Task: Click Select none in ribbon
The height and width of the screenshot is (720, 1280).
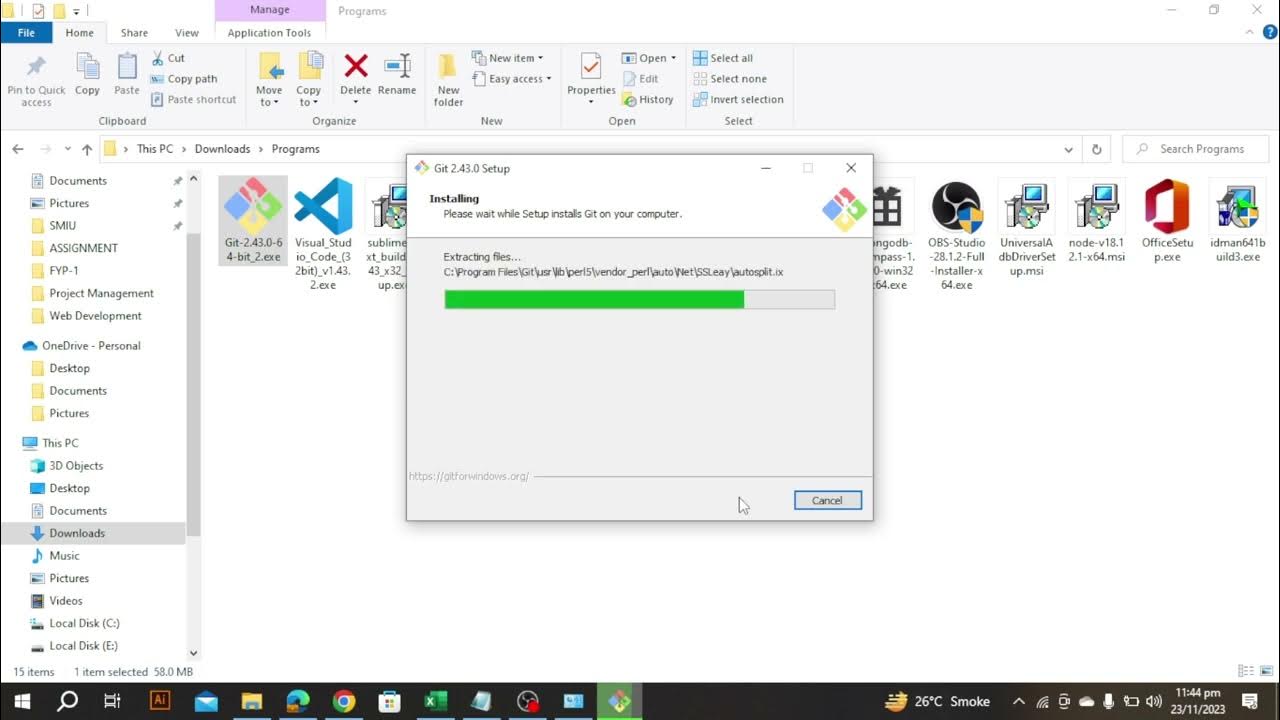Action: point(730,79)
